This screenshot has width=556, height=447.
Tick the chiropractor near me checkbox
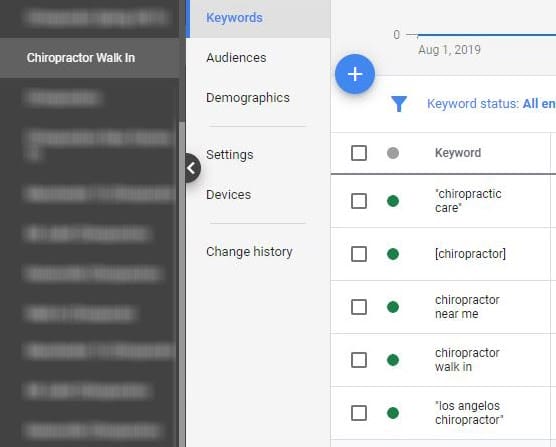[x=359, y=307]
